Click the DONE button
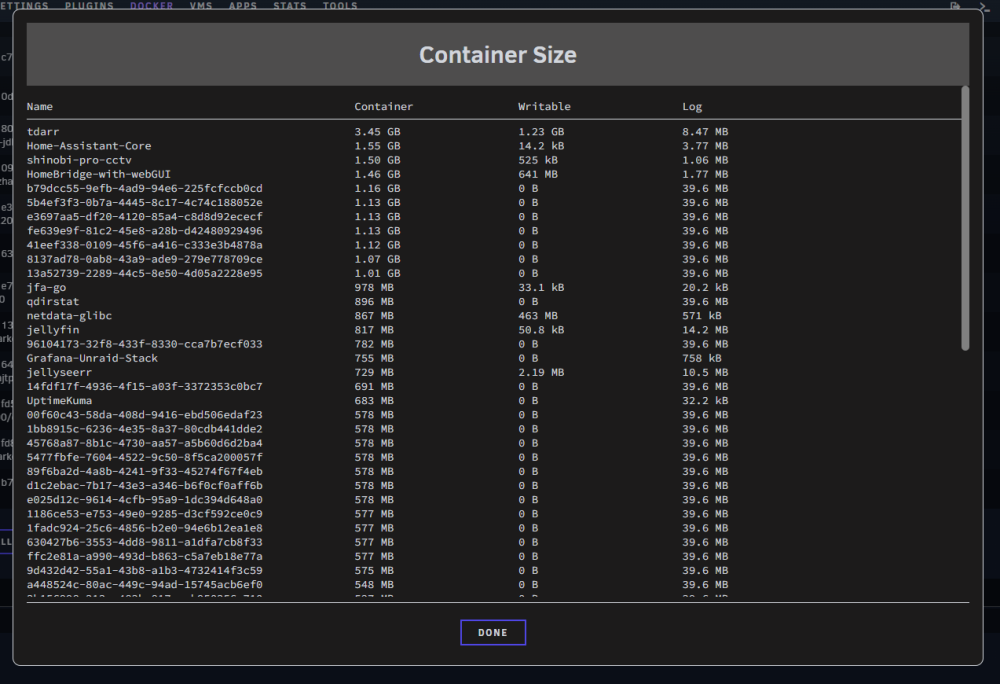The width and height of the screenshot is (1000, 684). pos(492,632)
